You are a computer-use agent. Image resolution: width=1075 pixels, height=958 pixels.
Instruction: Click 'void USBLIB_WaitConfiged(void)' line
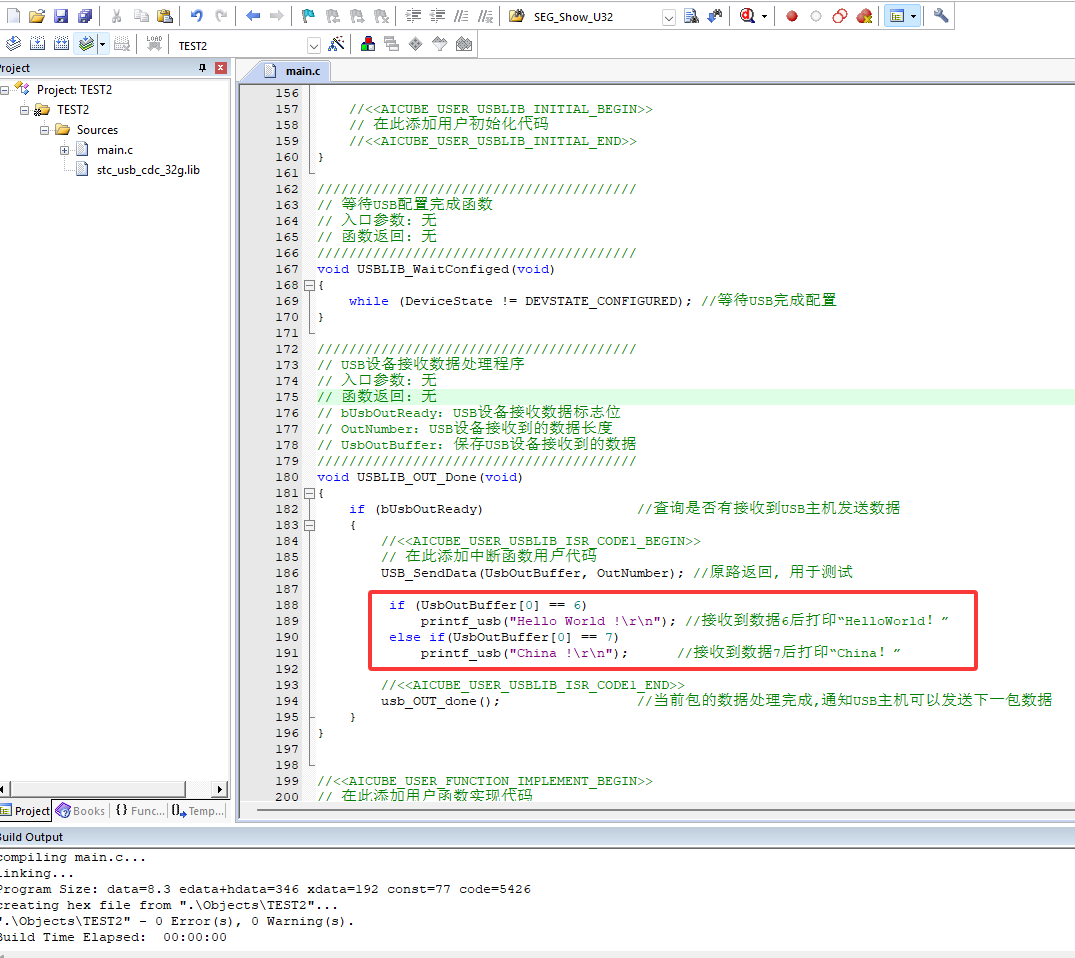(x=435, y=269)
